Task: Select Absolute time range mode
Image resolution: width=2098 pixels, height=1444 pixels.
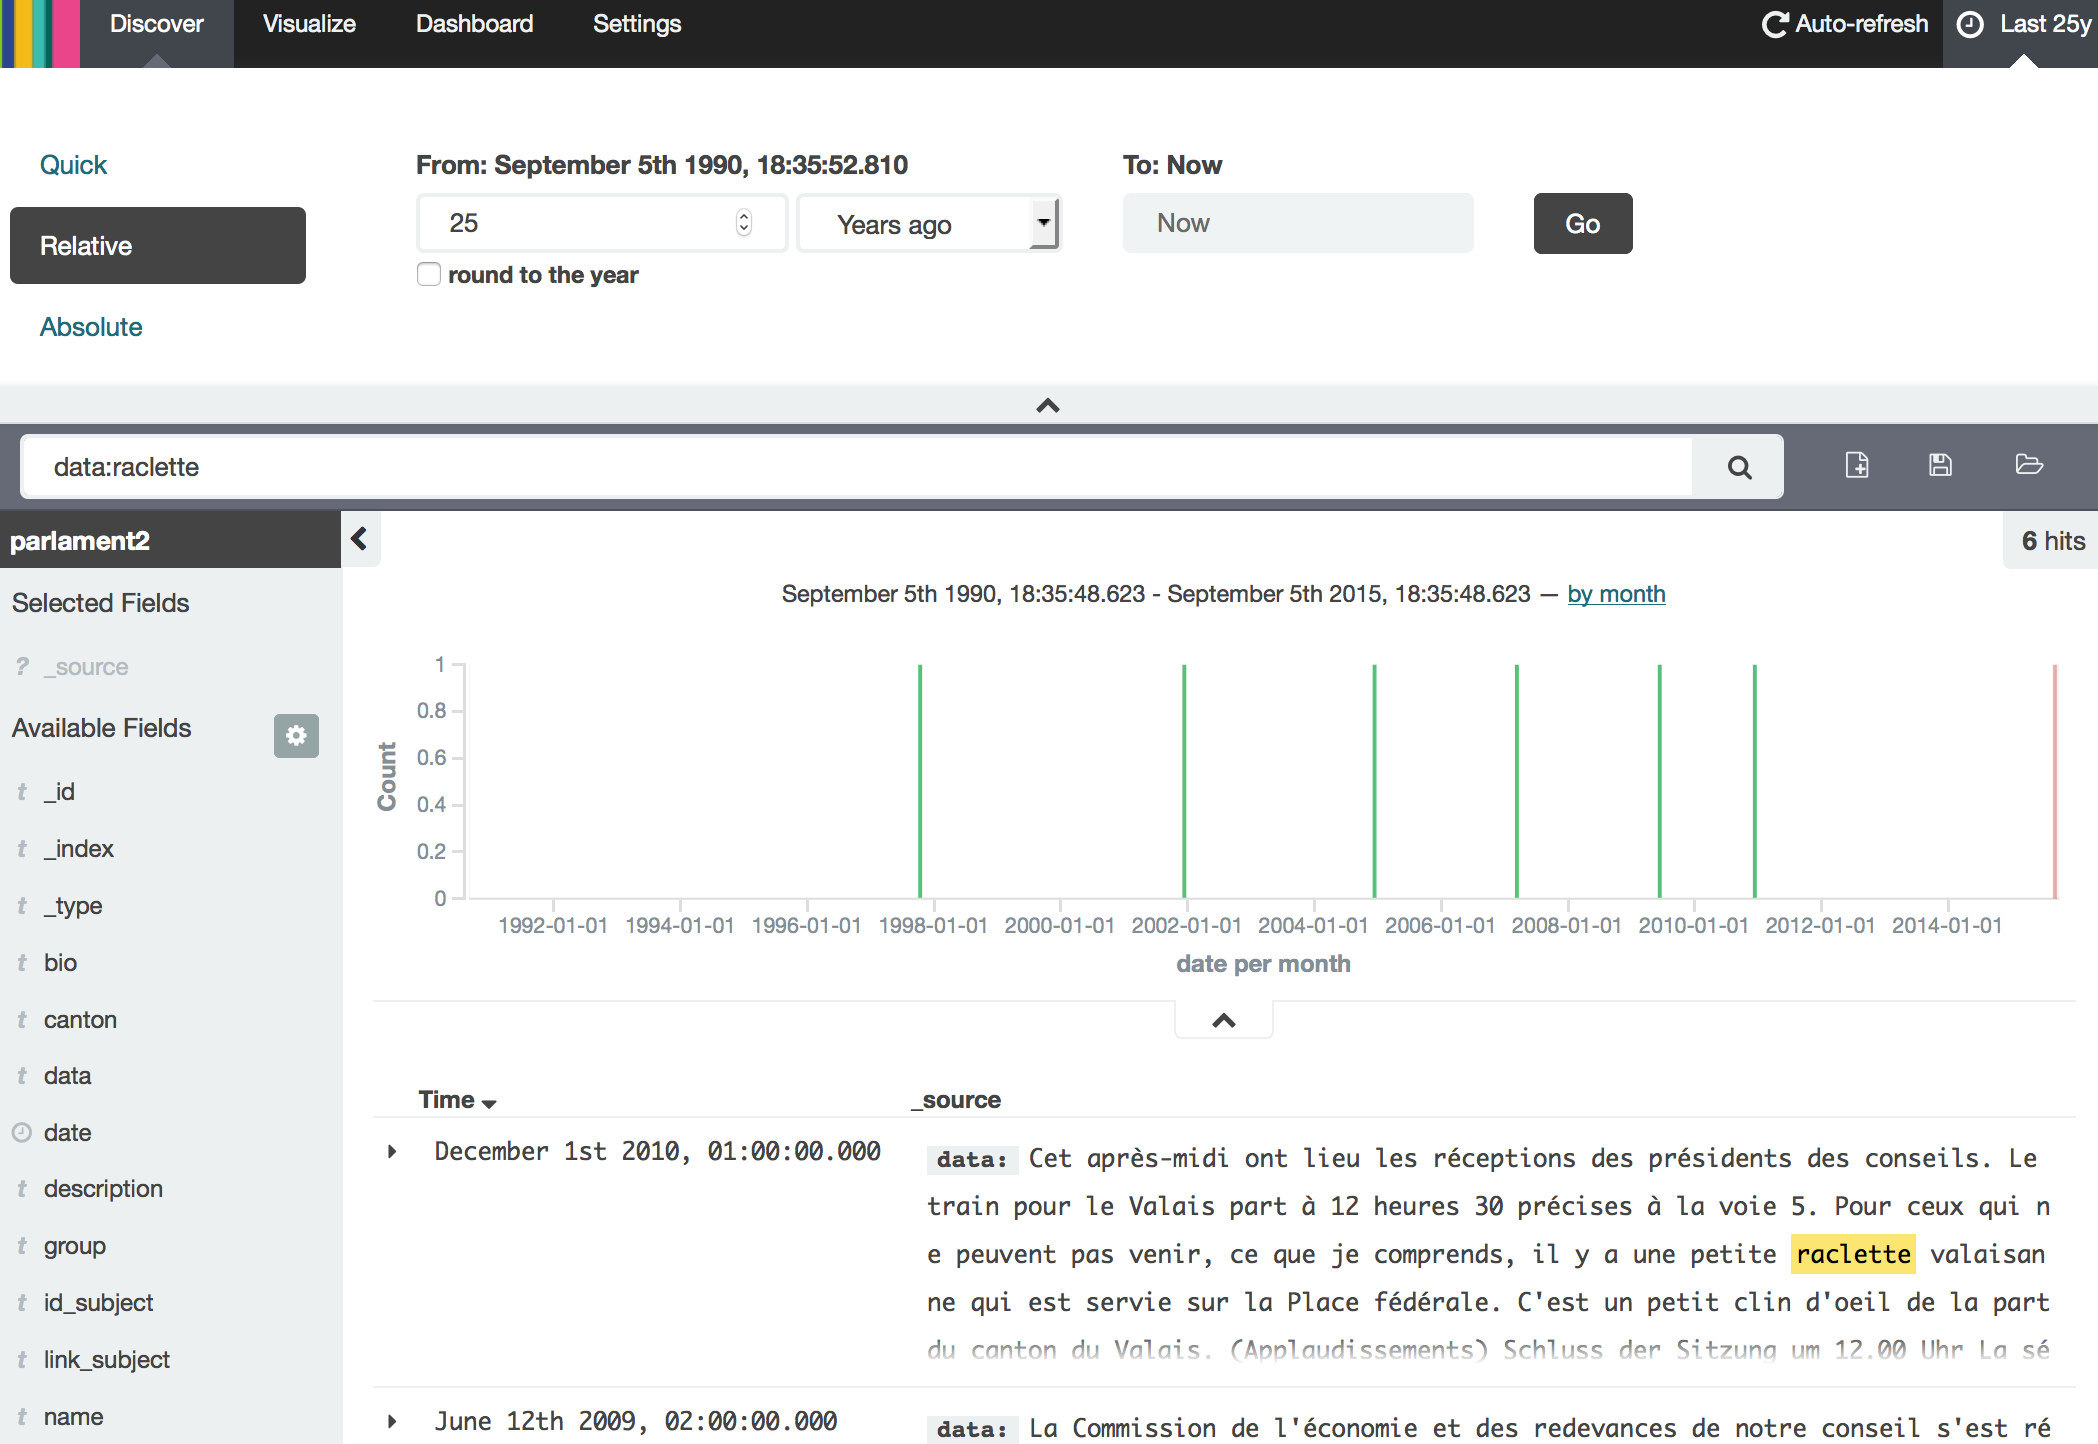Action: 91,327
